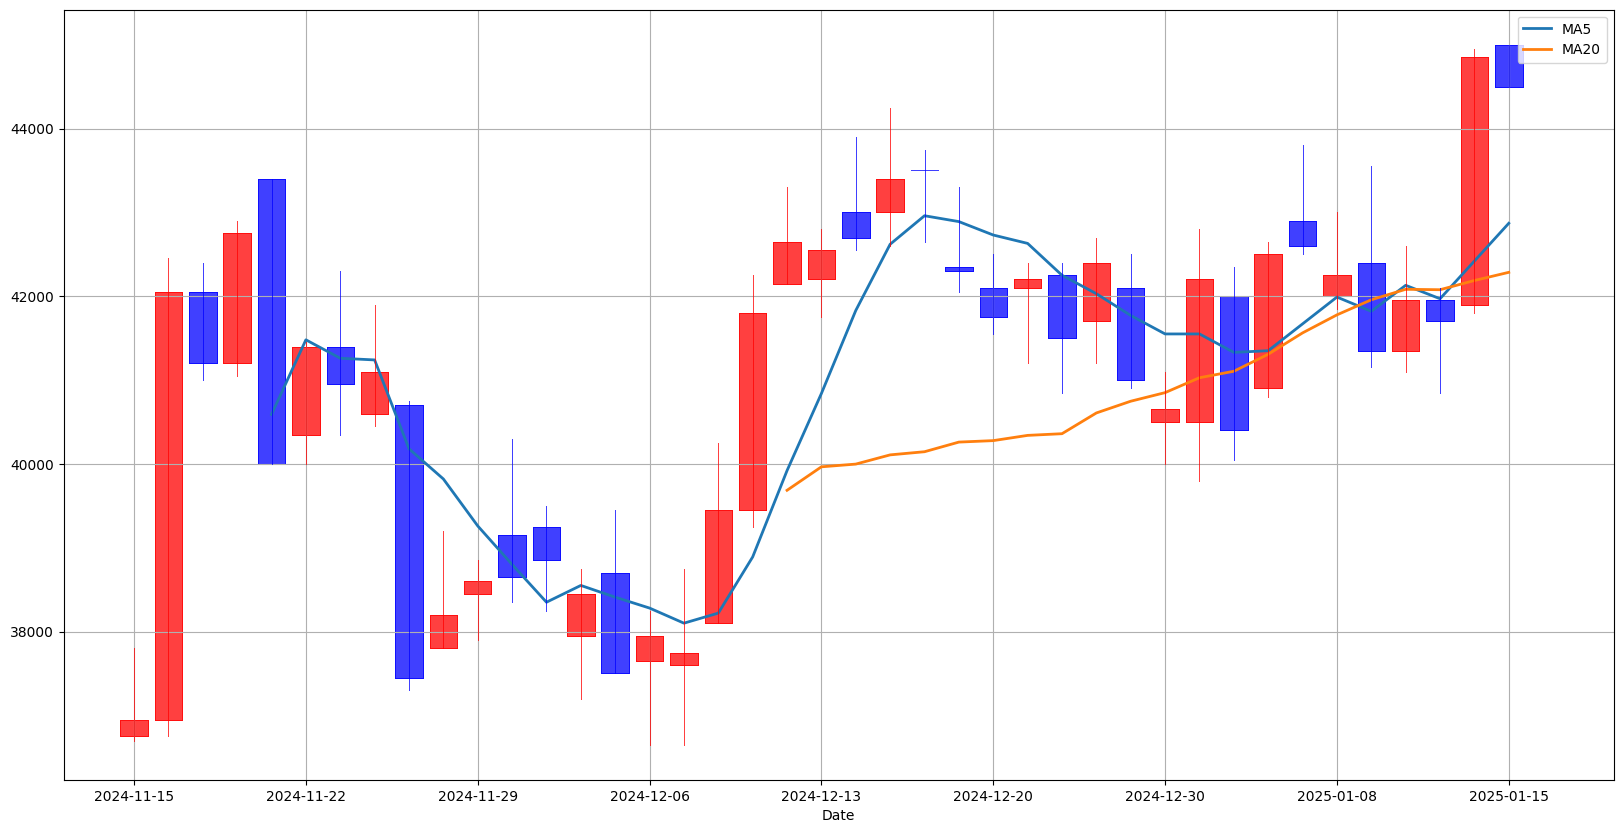Click the 40000 y-axis tick label
Image resolution: width=1623 pixels, height=833 pixels.
coord(35,465)
